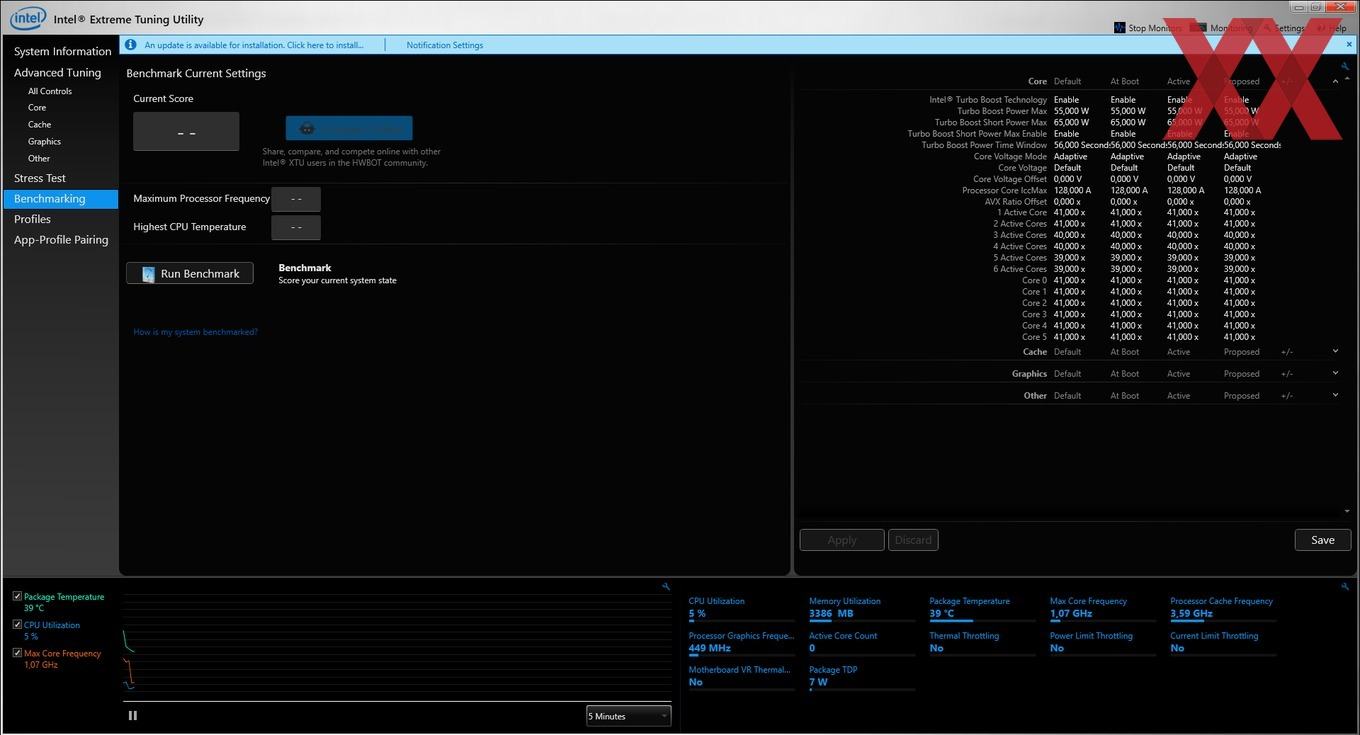Expand the Cache settings section
This screenshot has width=1360, height=735.
[x=1335, y=351]
